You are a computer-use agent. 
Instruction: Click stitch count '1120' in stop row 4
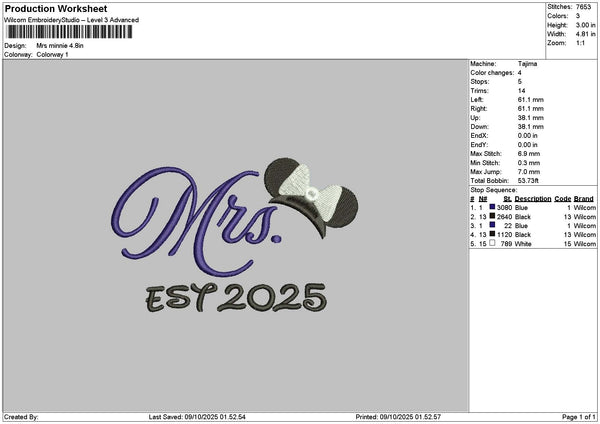click(504, 235)
